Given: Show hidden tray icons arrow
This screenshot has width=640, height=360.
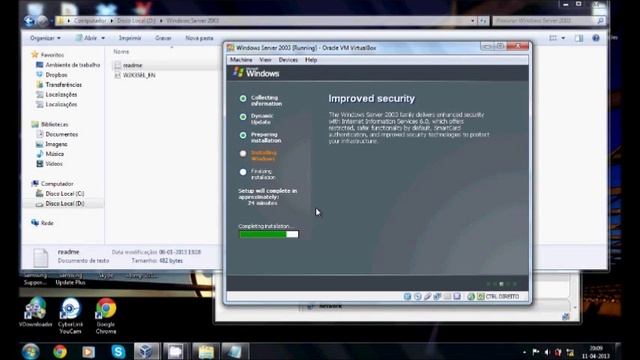Looking at the screenshot, I should pyautogui.click(x=524, y=352).
